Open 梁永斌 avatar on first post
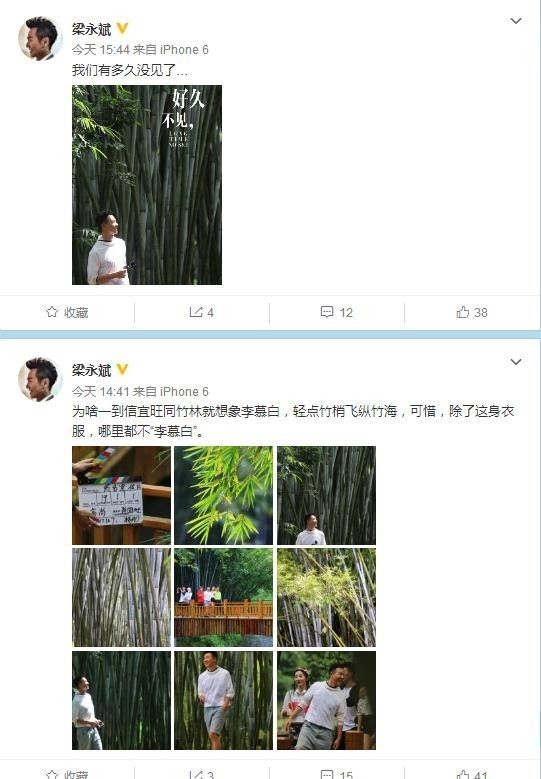541x779 pixels. (x=40, y=39)
